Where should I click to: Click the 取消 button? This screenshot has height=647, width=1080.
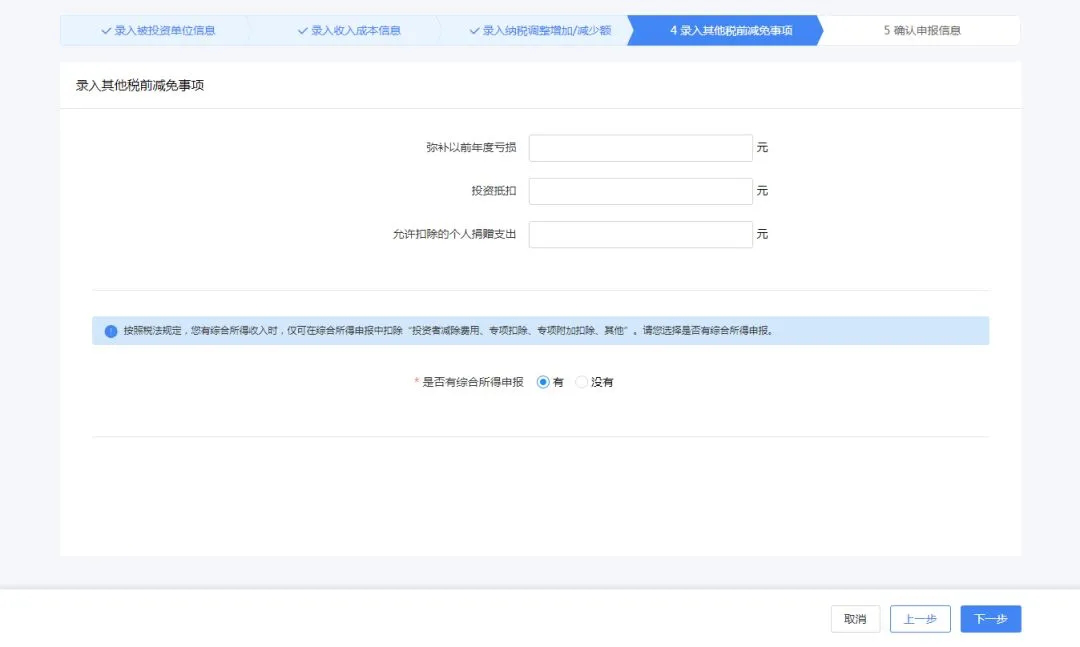(855, 619)
